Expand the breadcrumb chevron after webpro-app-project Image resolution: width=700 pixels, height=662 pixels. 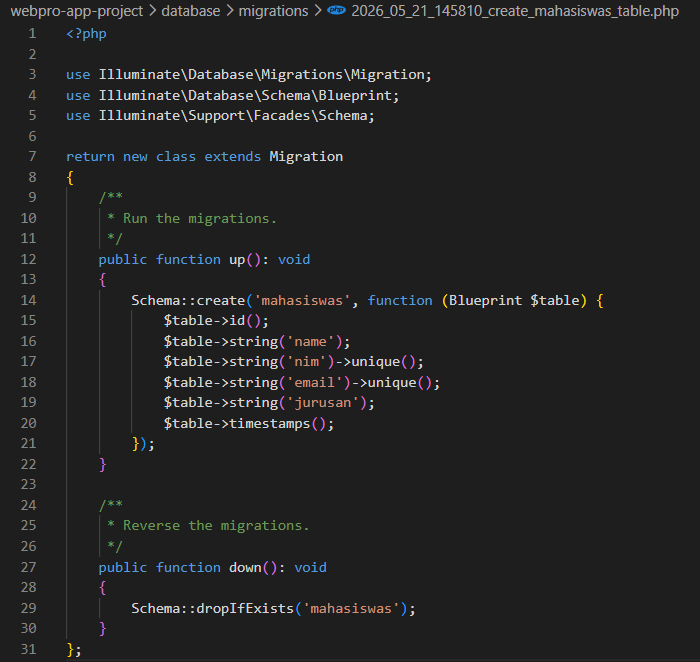[x=152, y=11]
